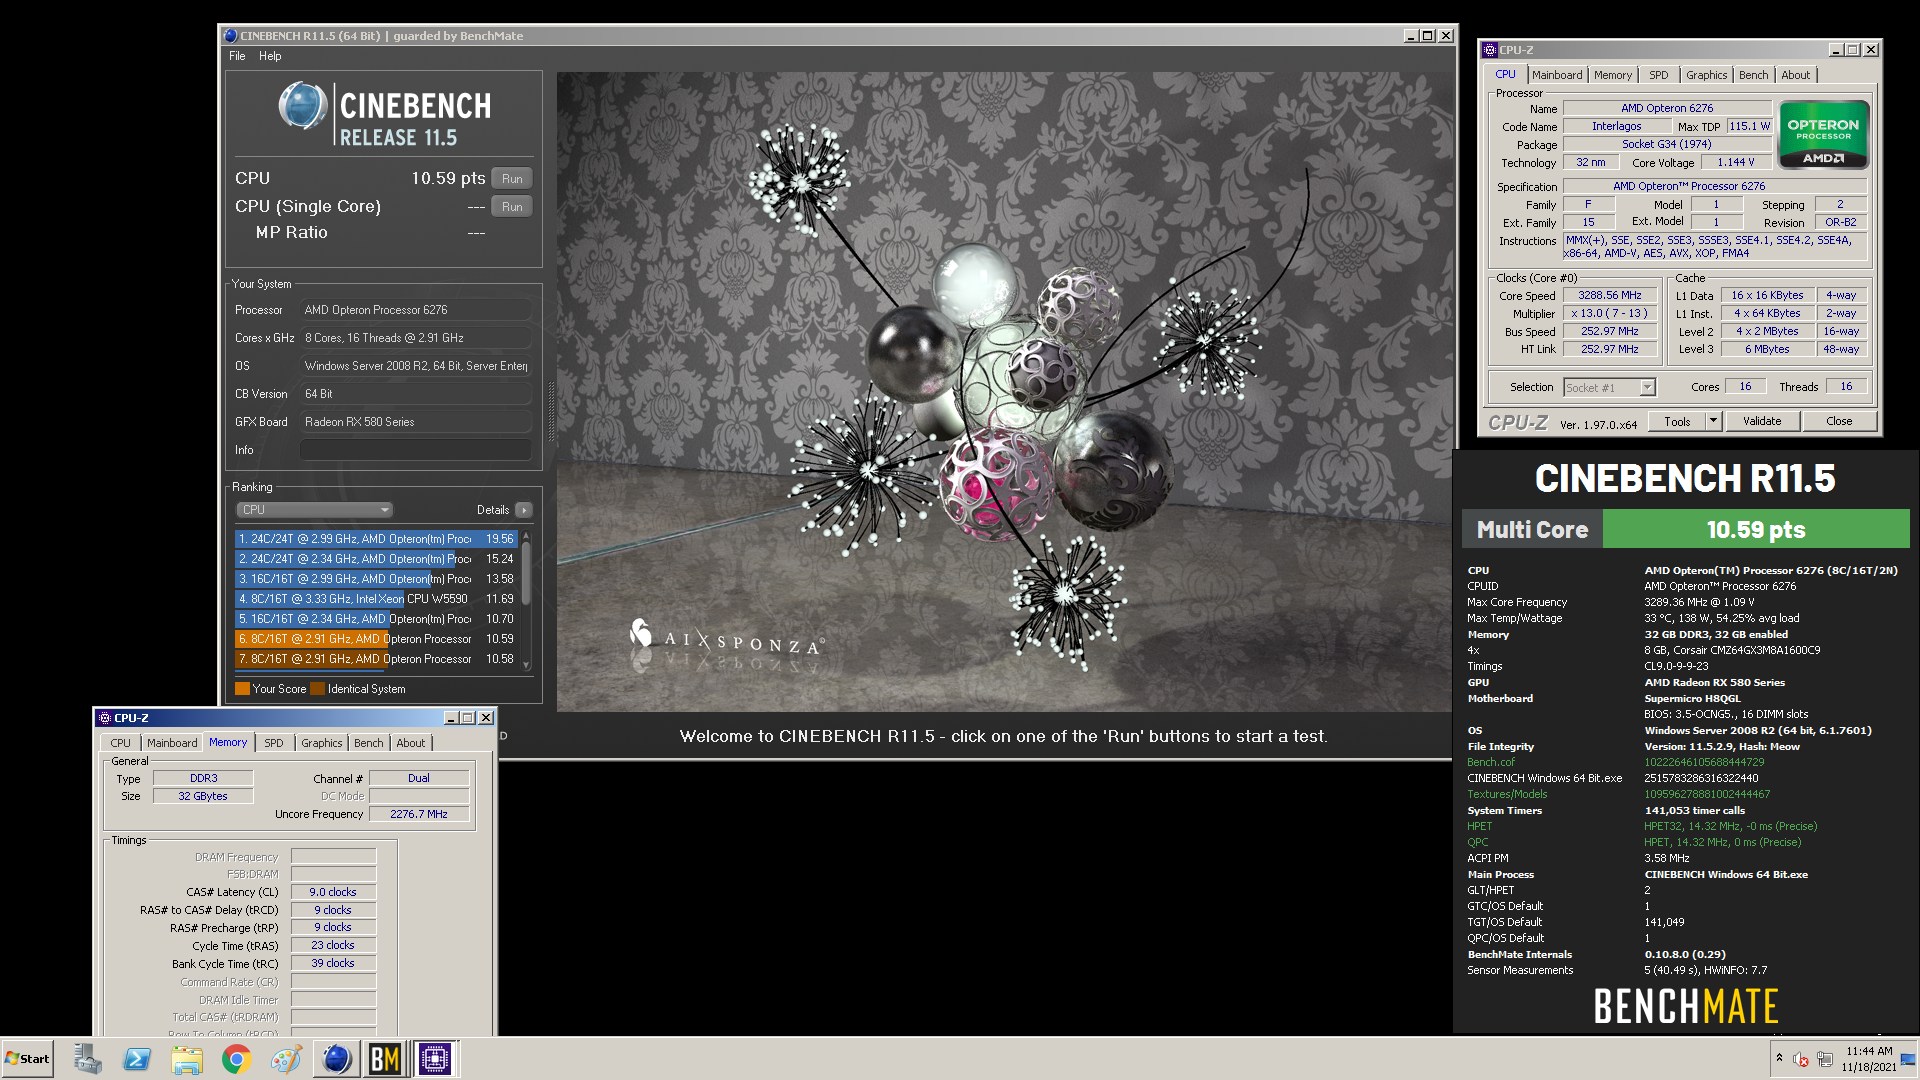The width and height of the screenshot is (1920, 1080).
Task: Click the Validate button in CPU-Z
Action: click(x=1762, y=422)
